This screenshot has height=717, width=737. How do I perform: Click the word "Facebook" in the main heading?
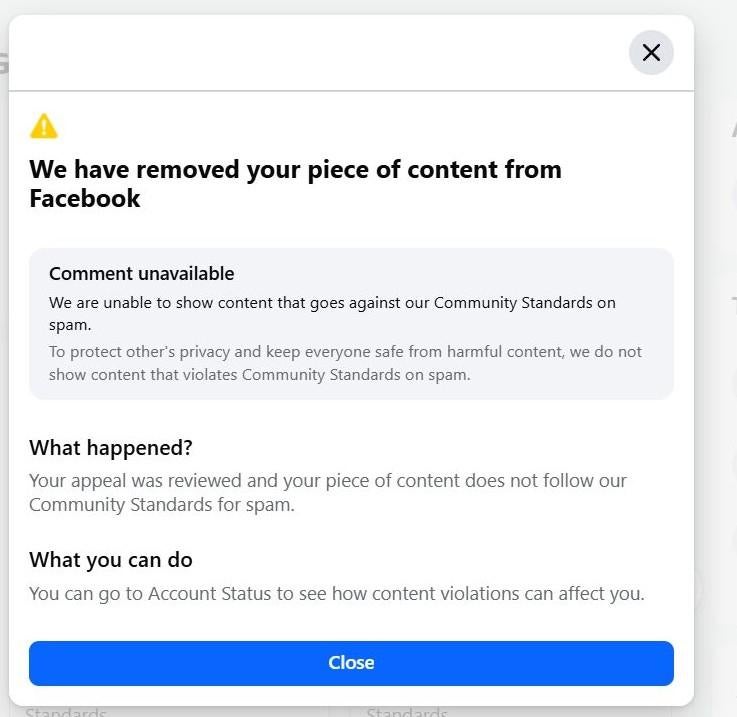(85, 198)
